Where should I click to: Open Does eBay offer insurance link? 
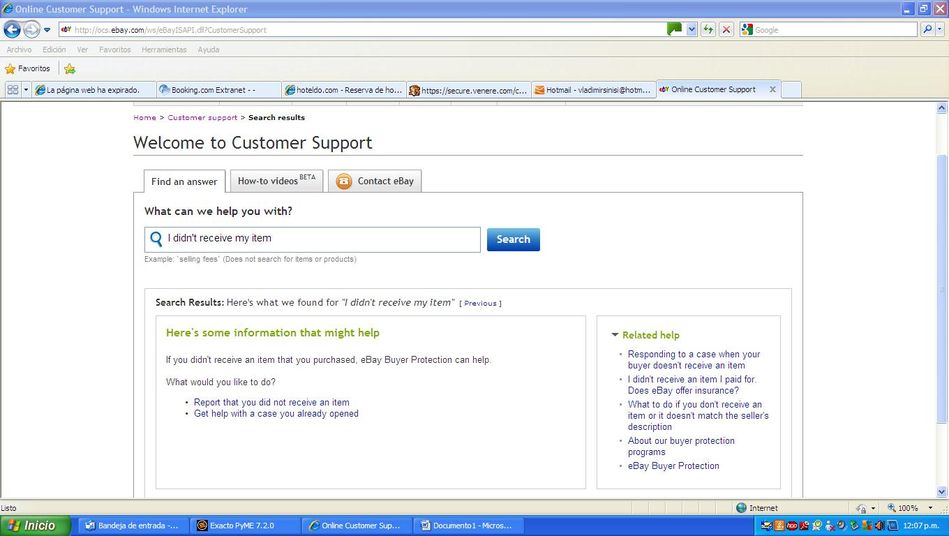pos(692,385)
